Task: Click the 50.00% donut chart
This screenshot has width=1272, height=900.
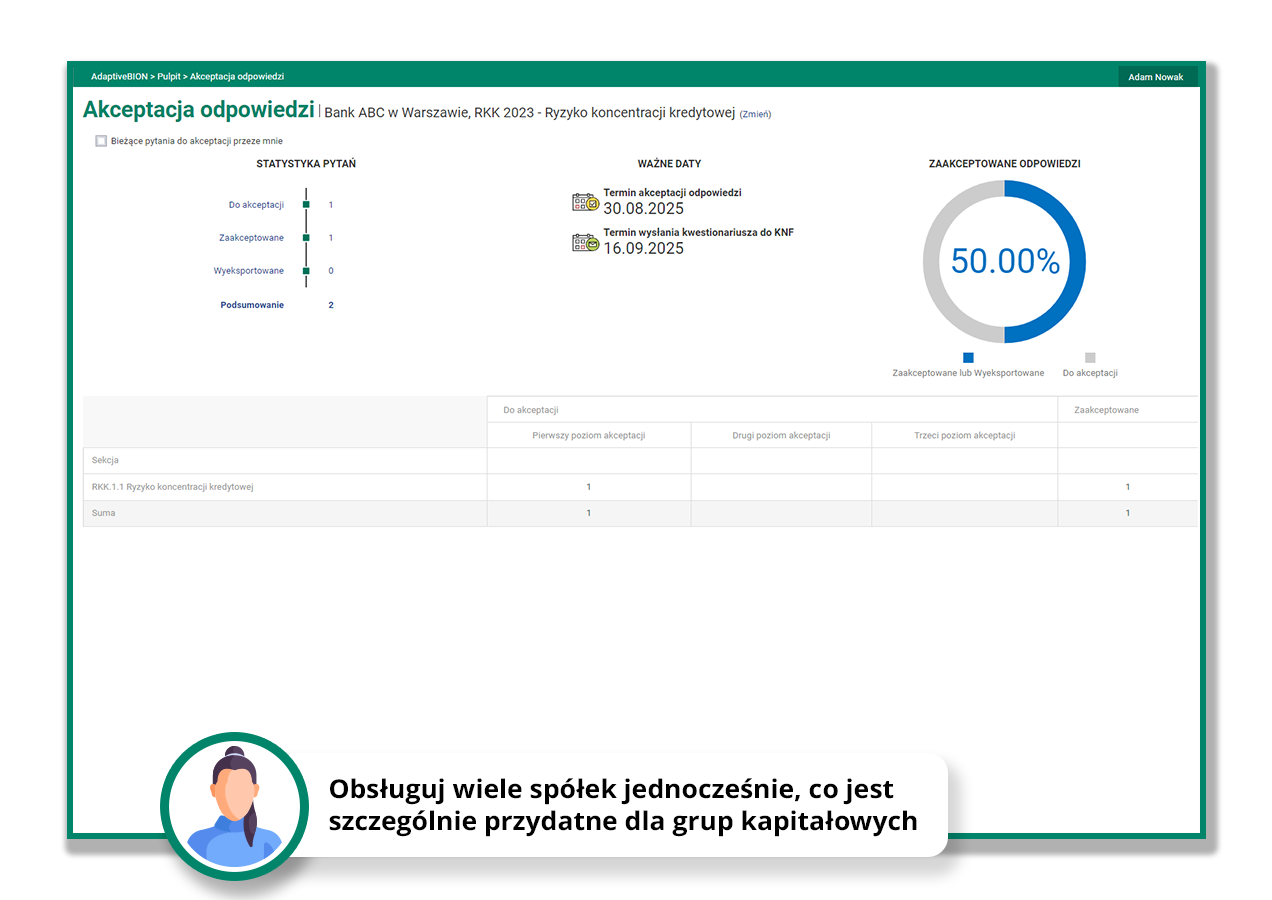Action: click(x=1004, y=262)
